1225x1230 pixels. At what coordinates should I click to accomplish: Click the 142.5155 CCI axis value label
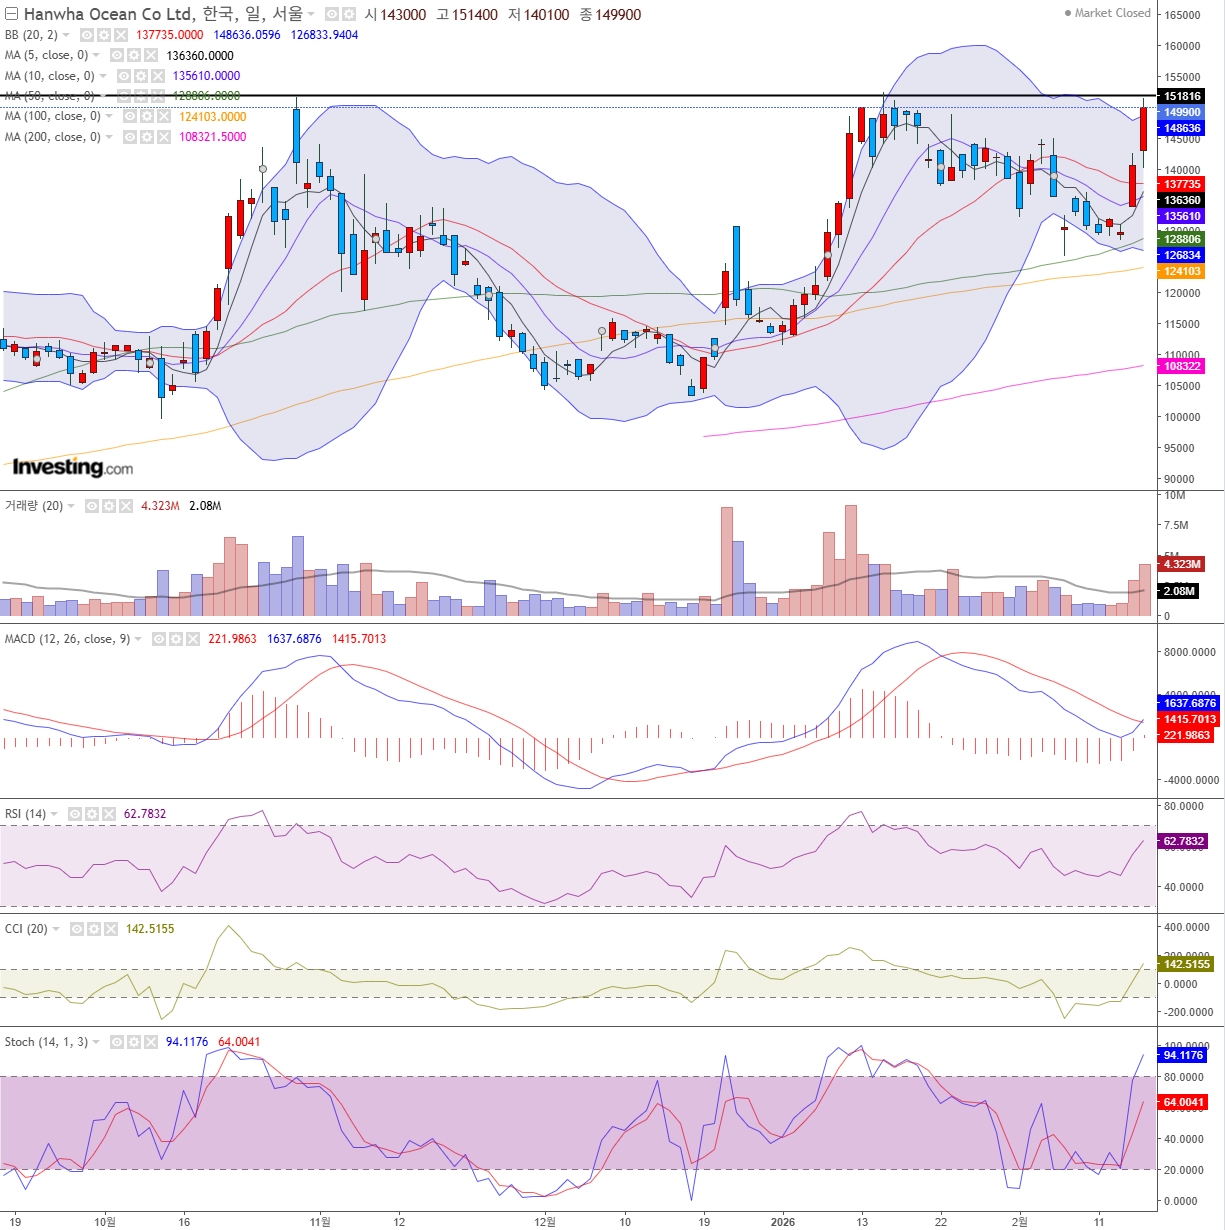click(1186, 964)
